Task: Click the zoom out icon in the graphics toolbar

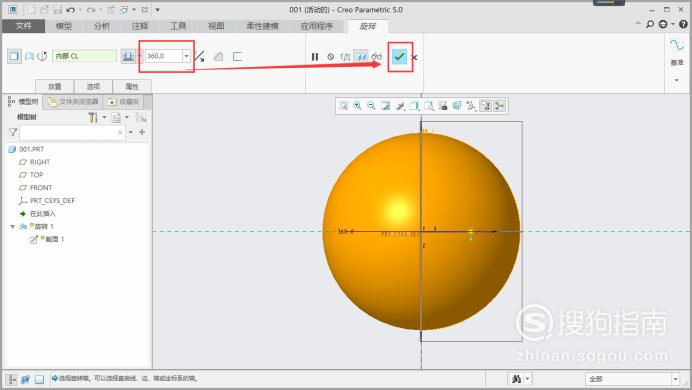Action: pos(371,105)
